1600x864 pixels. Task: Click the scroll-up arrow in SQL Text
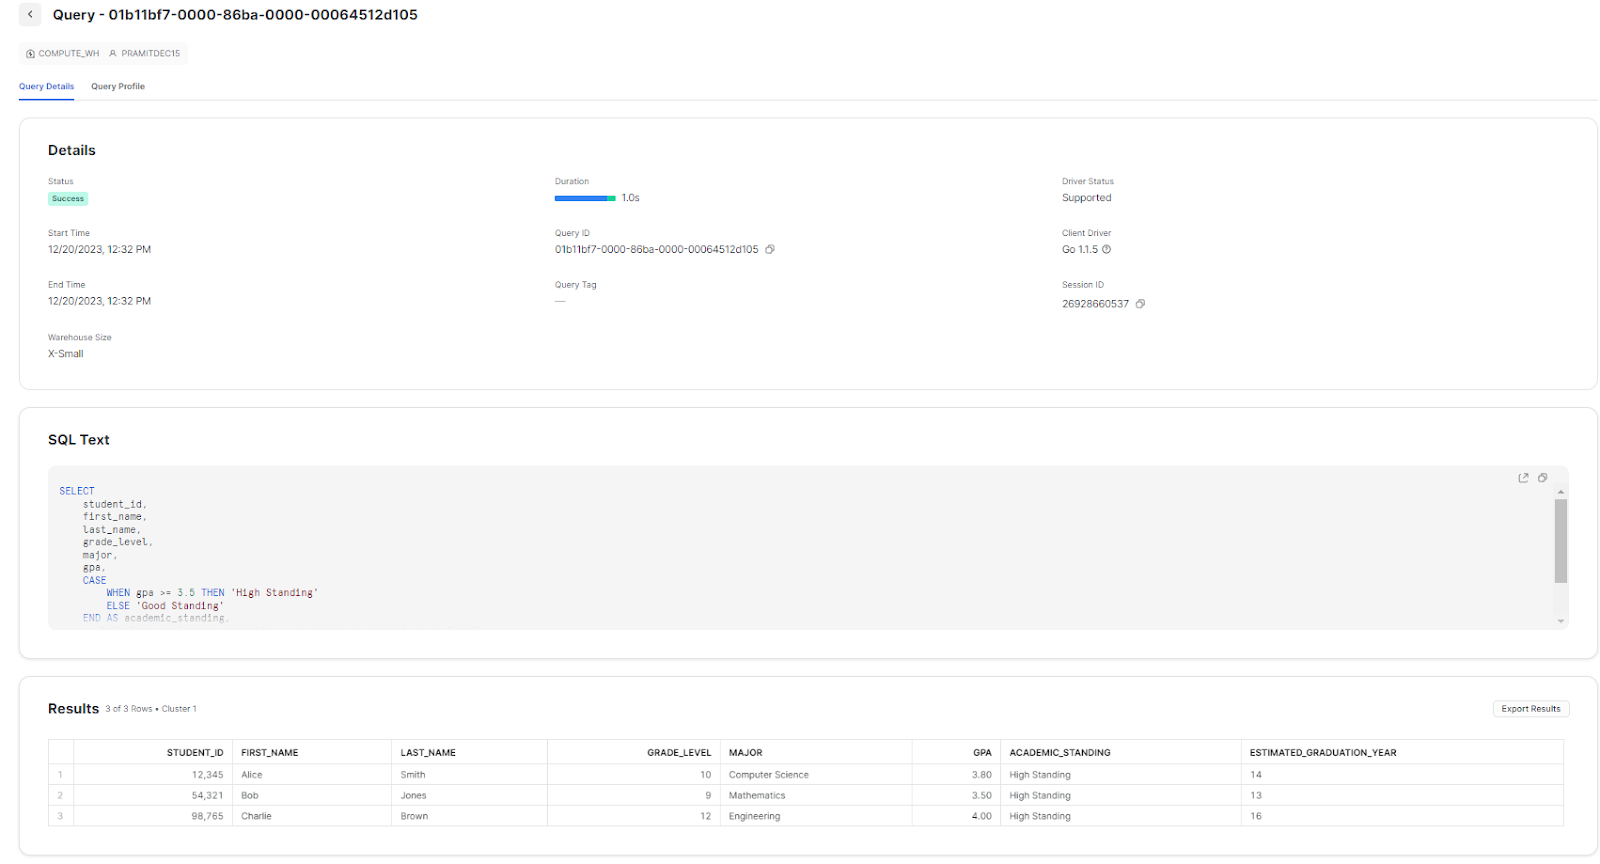coord(1560,492)
